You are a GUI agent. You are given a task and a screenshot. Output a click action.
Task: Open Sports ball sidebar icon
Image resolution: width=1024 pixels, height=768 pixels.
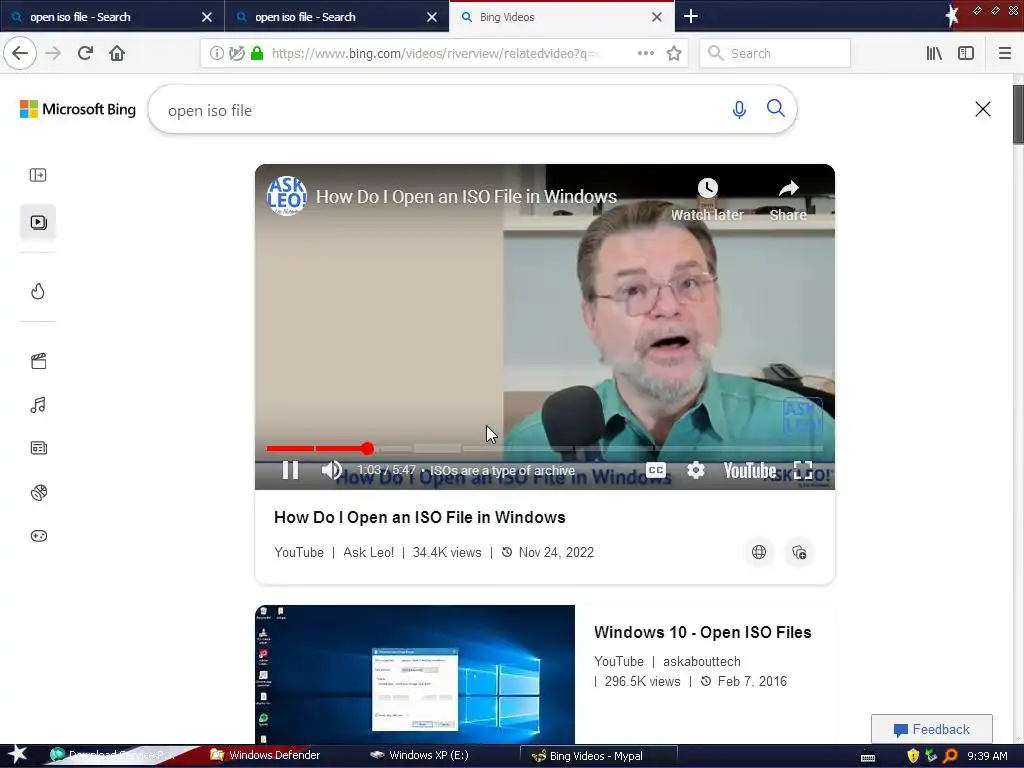(39, 492)
